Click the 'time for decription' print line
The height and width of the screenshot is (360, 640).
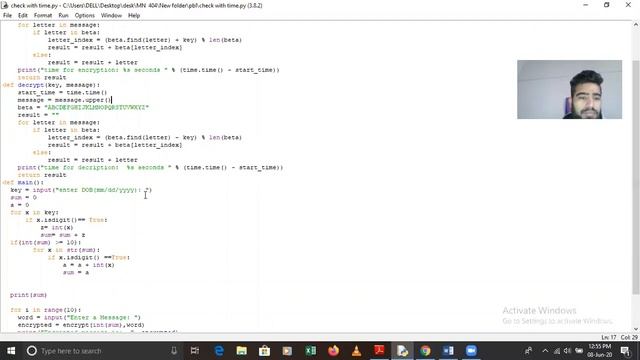150,167
